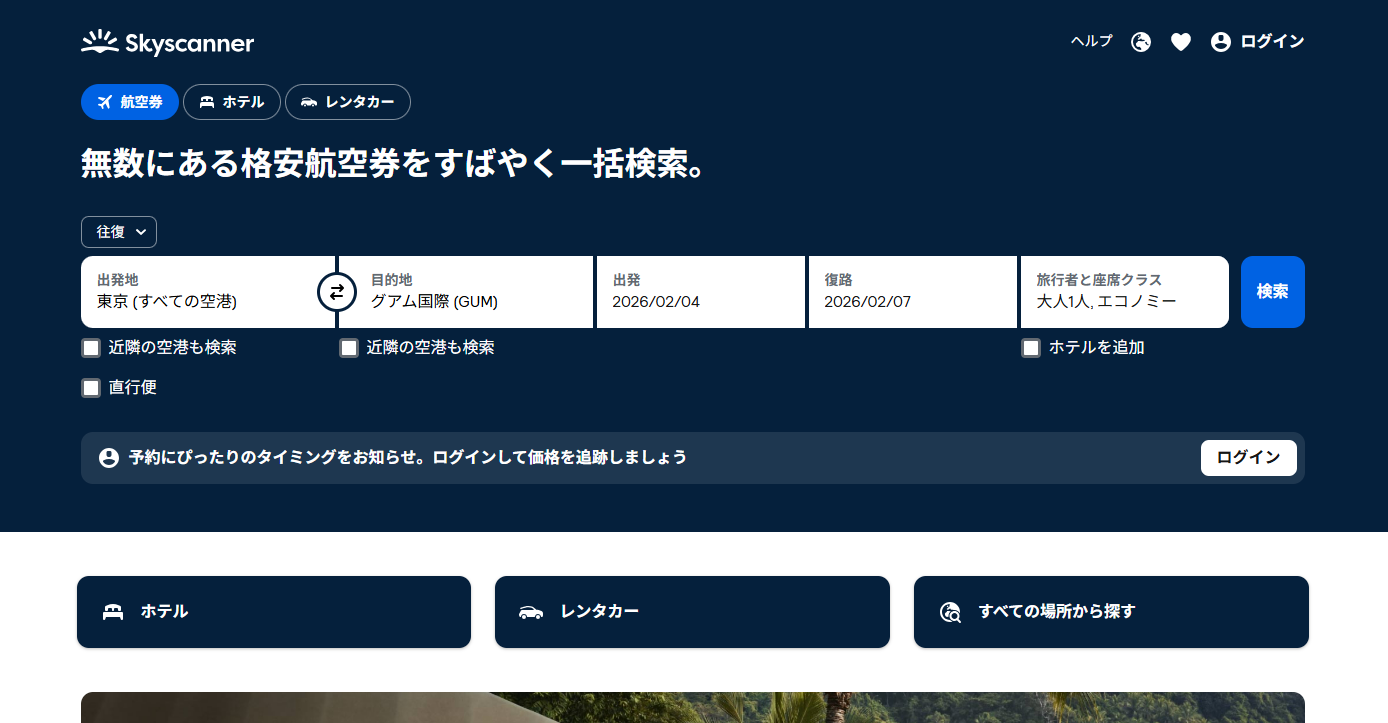Check the 直行便 checkbox
This screenshot has height=723, width=1388.
point(92,388)
